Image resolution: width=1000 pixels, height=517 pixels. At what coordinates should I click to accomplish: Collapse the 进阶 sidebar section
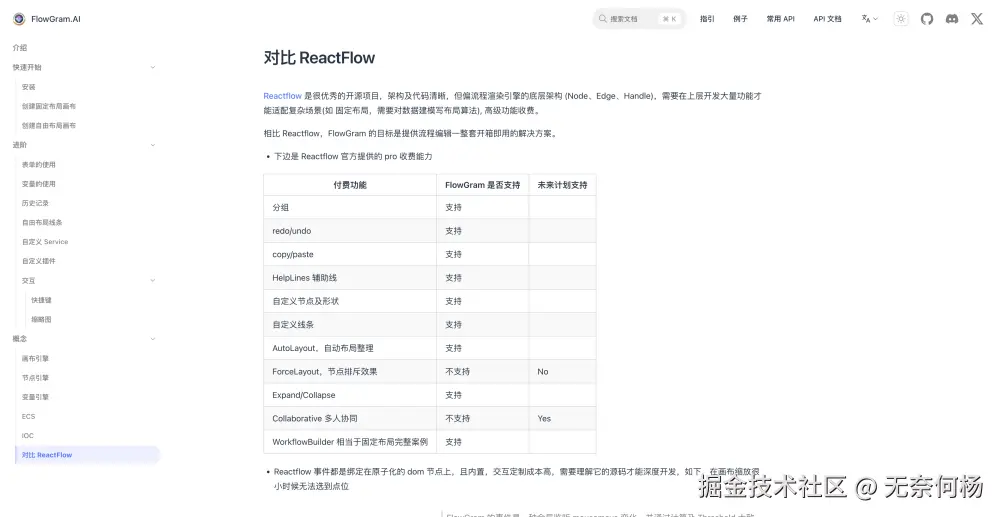click(152, 145)
